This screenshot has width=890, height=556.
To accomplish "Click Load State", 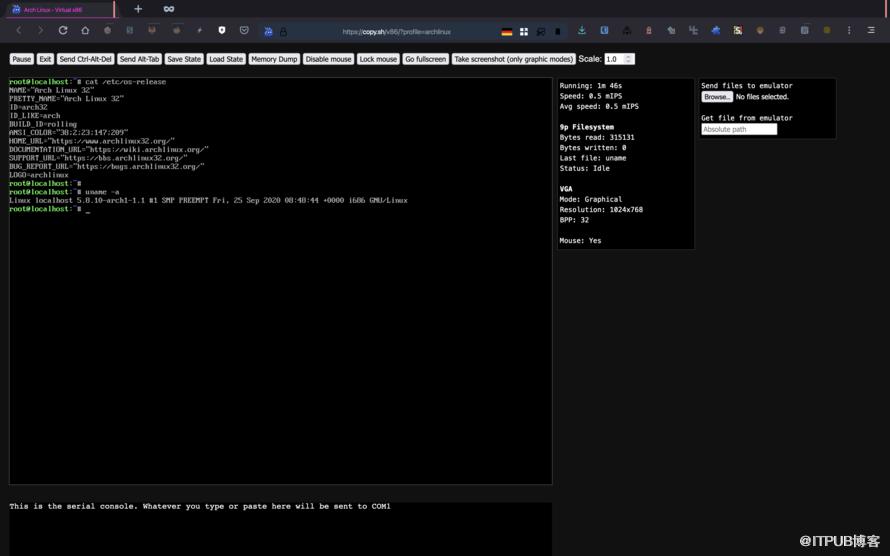I will (x=226, y=59).
